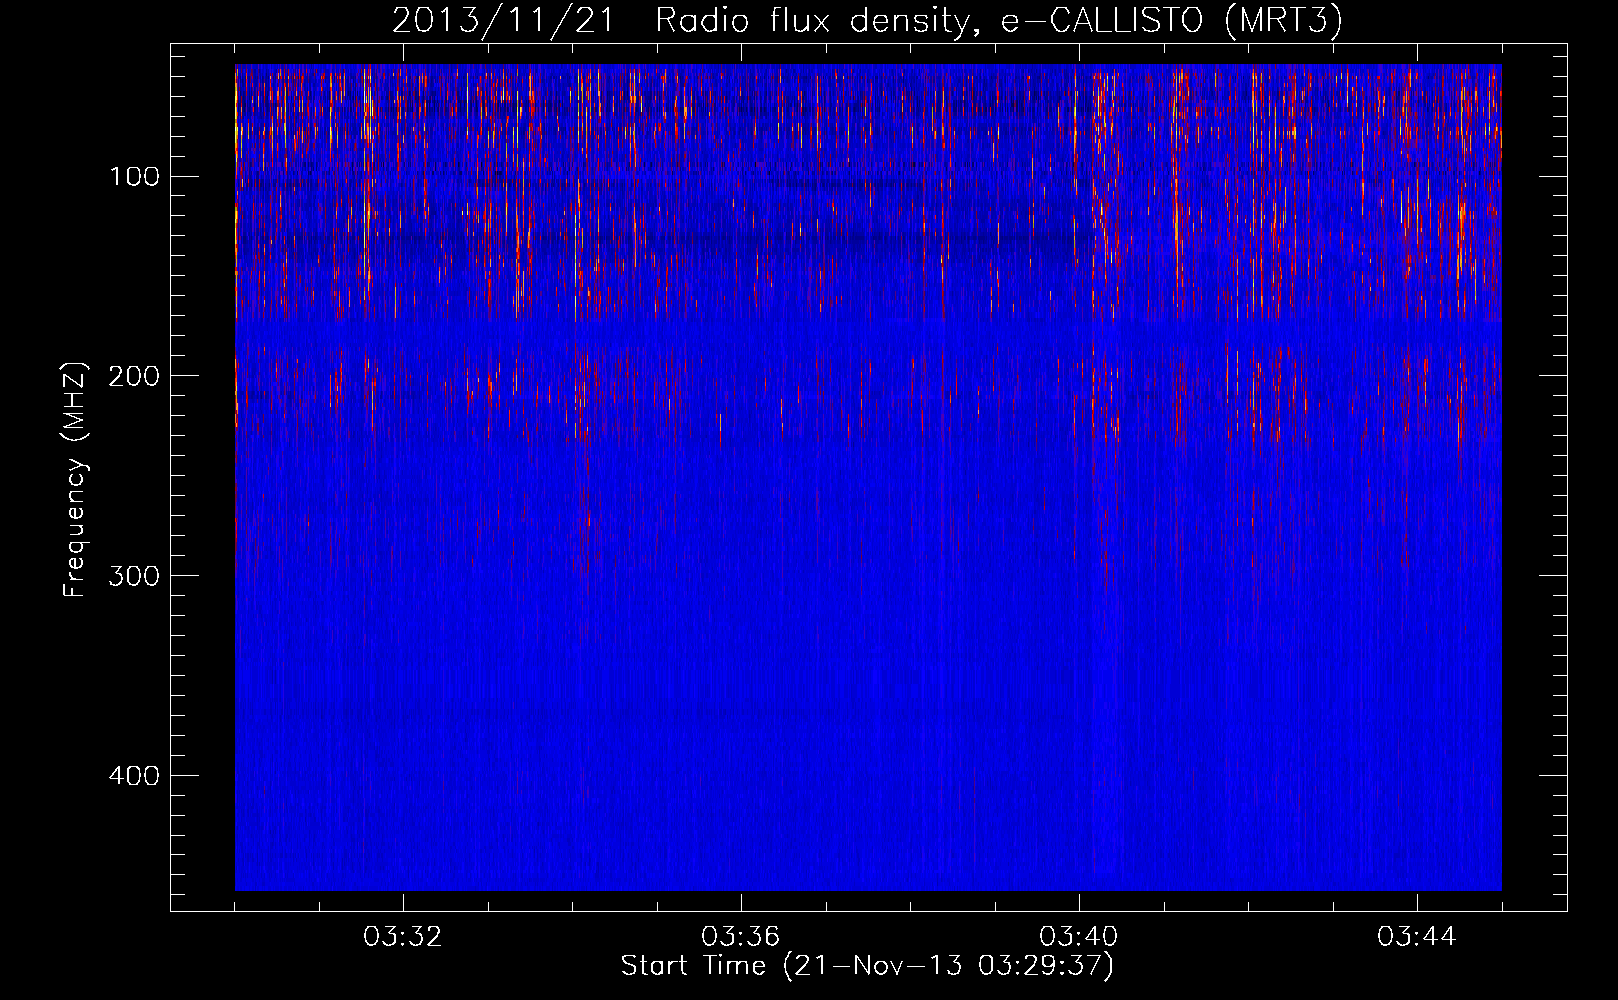This screenshot has height=1000, width=1618.
Task: Click the "Frequency (MHZ)" axis label
Action: click(75, 479)
